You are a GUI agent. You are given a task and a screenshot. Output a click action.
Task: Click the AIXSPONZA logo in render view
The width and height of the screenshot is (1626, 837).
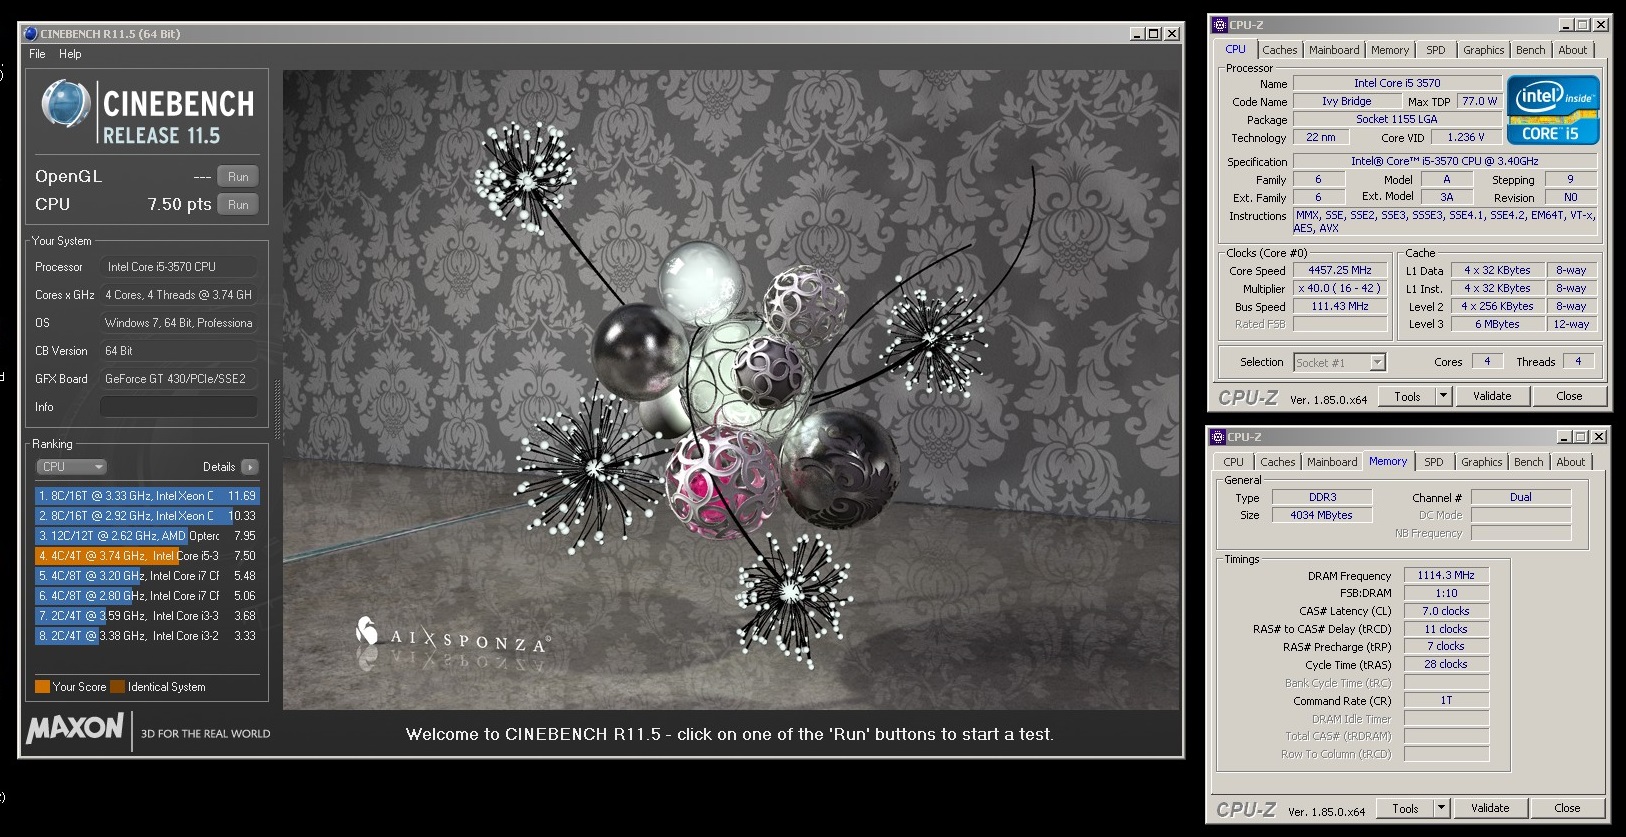(x=452, y=636)
